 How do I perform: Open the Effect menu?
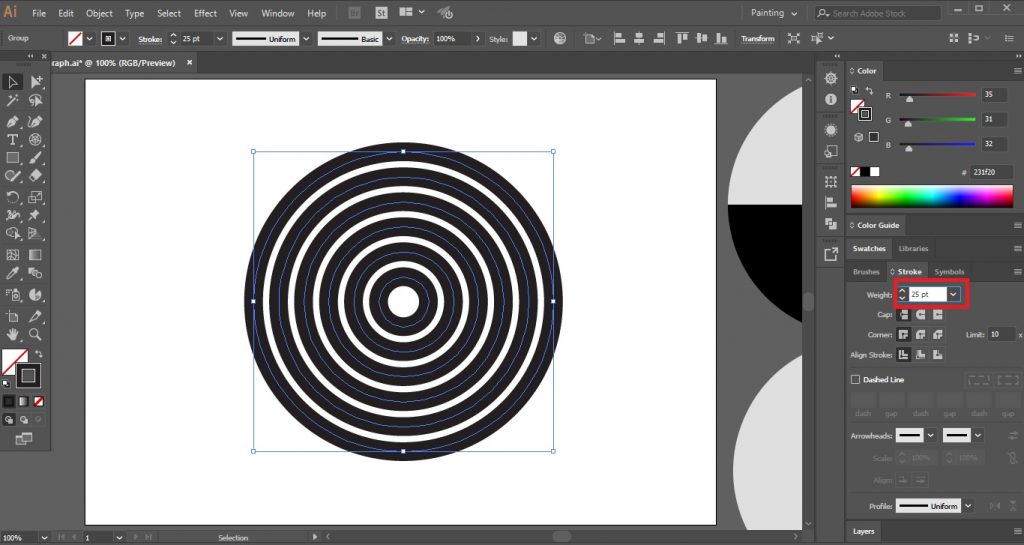click(x=205, y=13)
